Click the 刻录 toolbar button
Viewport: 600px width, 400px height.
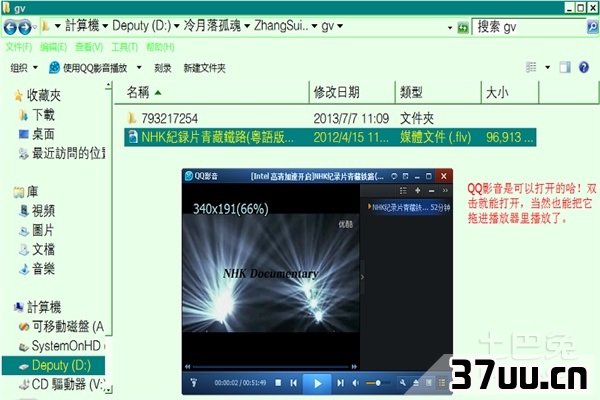click(163, 68)
